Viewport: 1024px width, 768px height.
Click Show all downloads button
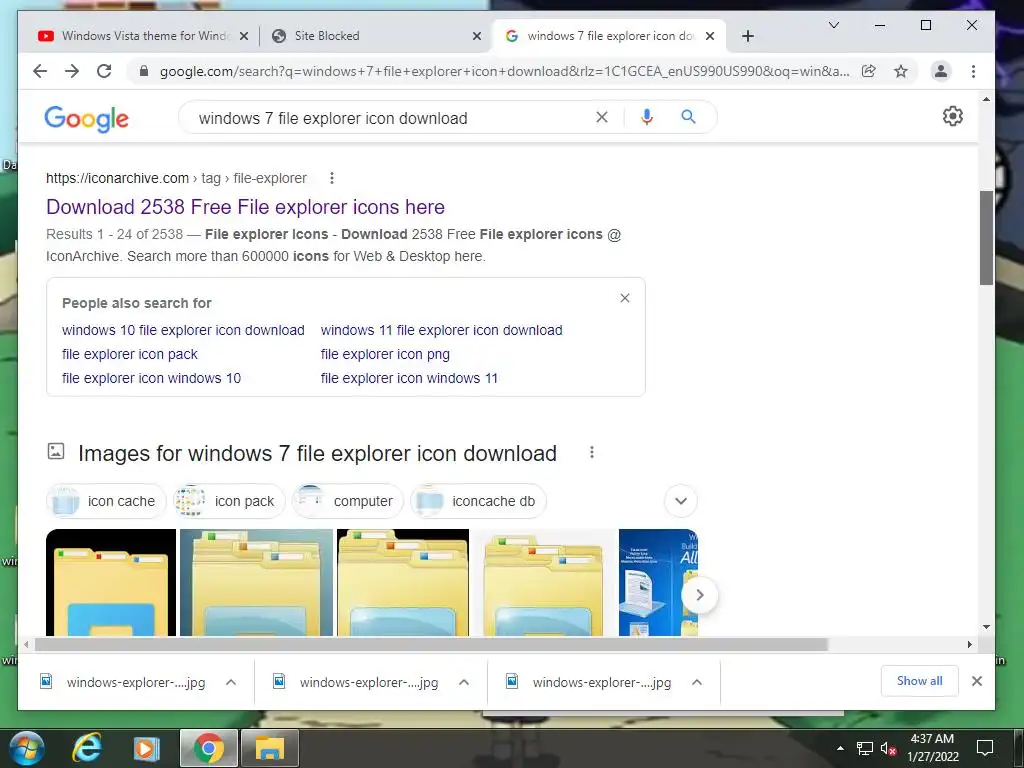(x=920, y=680)
